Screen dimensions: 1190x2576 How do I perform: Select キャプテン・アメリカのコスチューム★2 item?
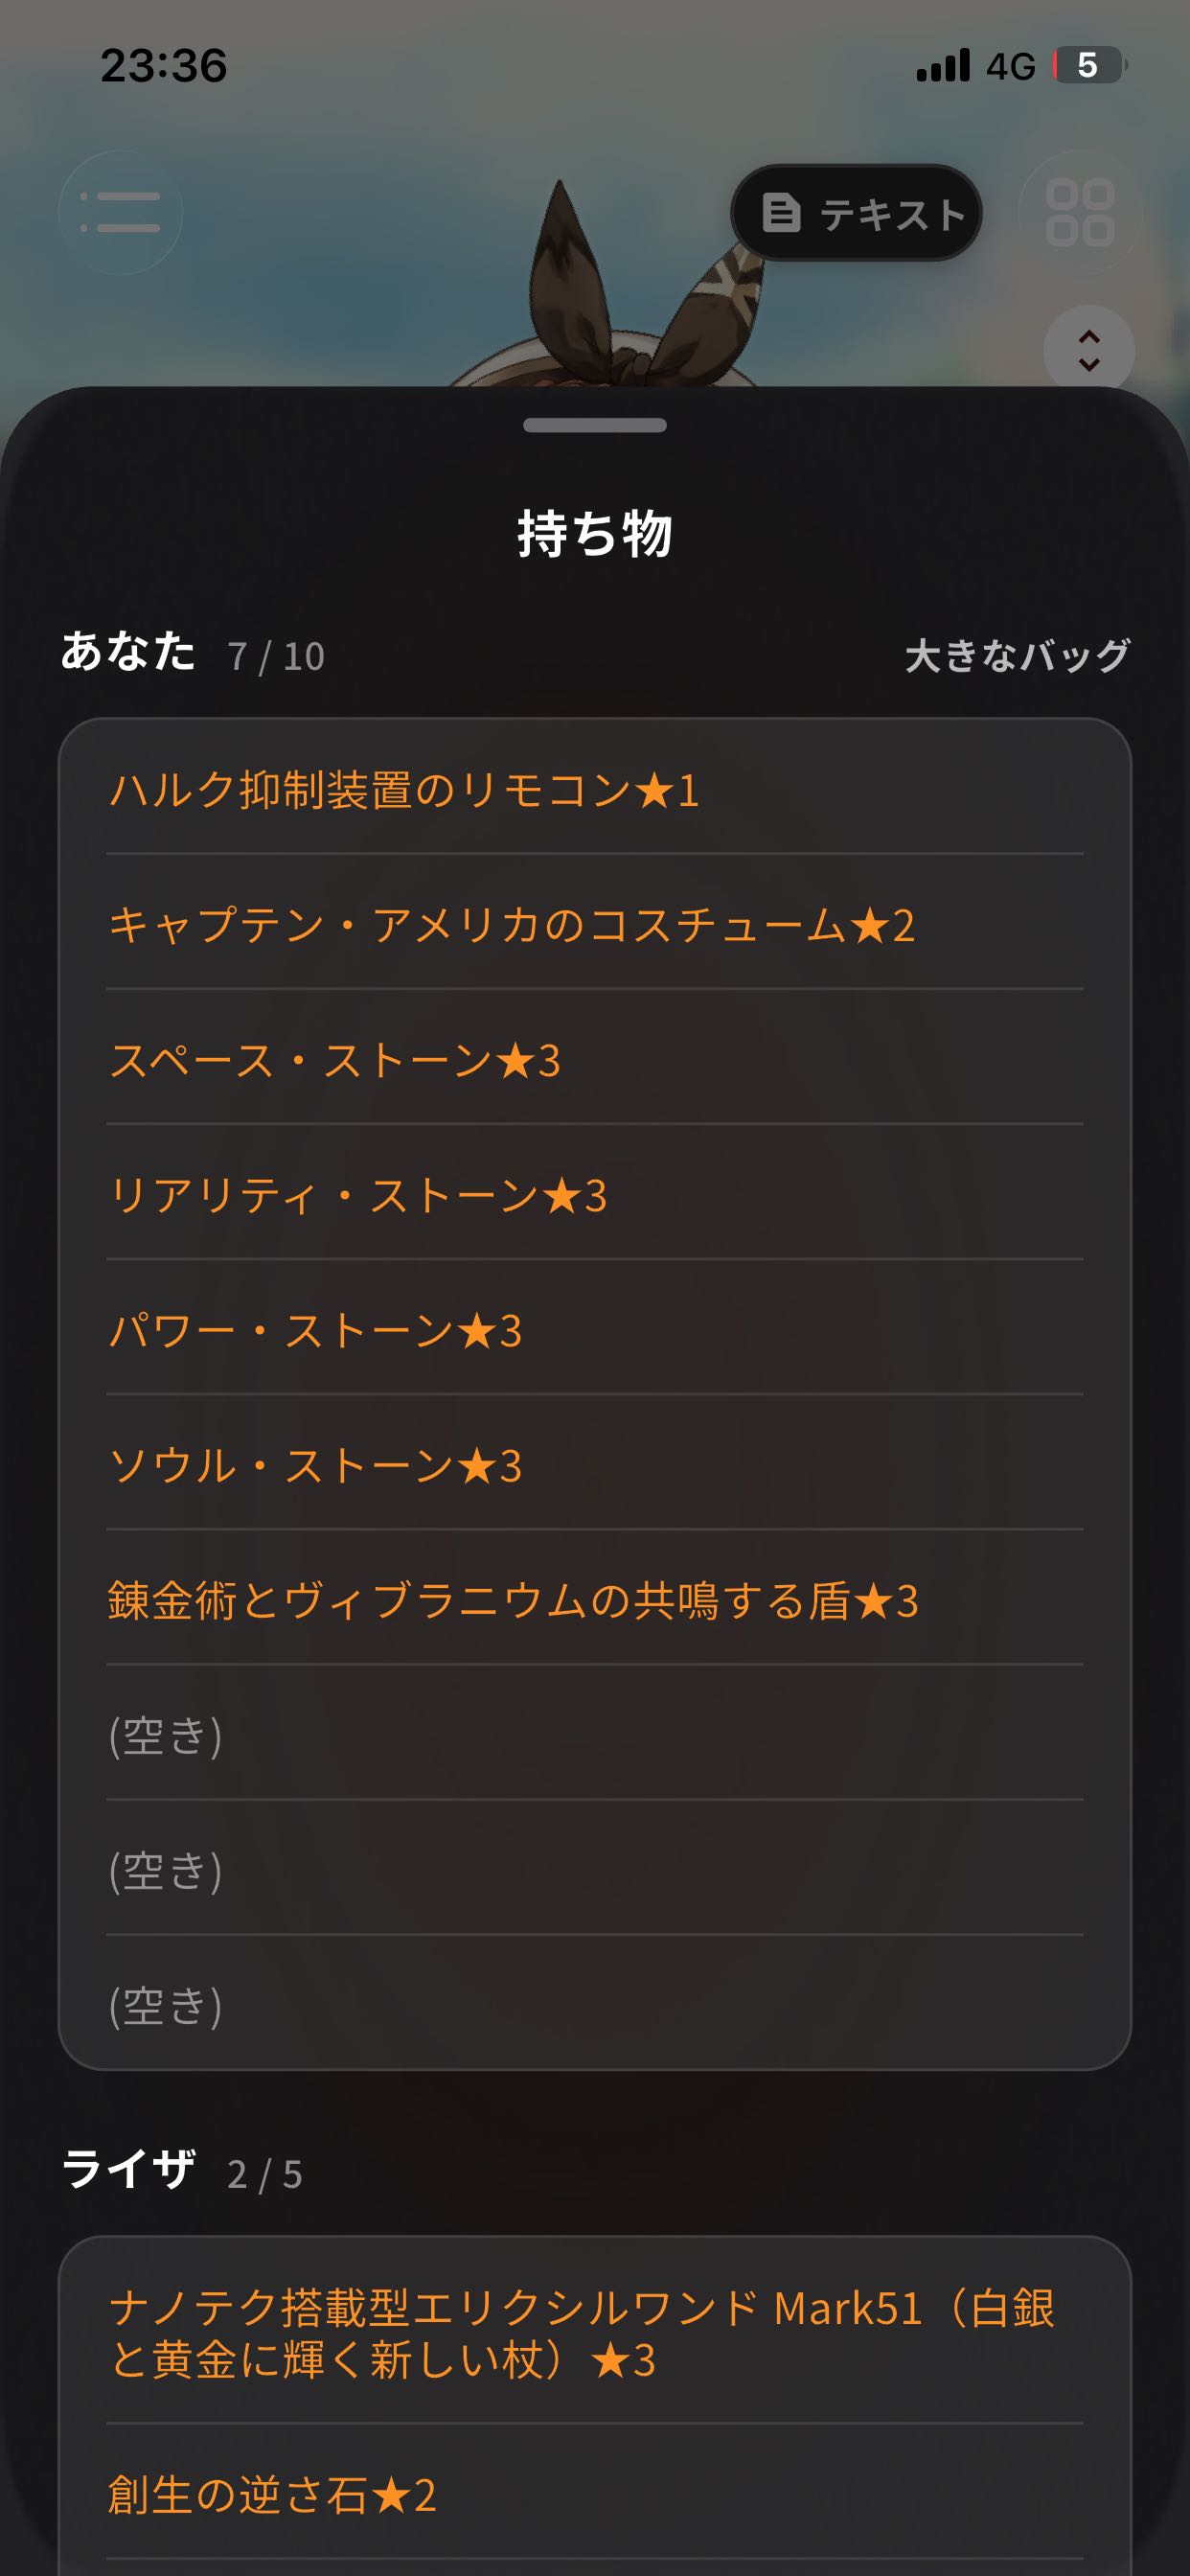click(595, 923)
